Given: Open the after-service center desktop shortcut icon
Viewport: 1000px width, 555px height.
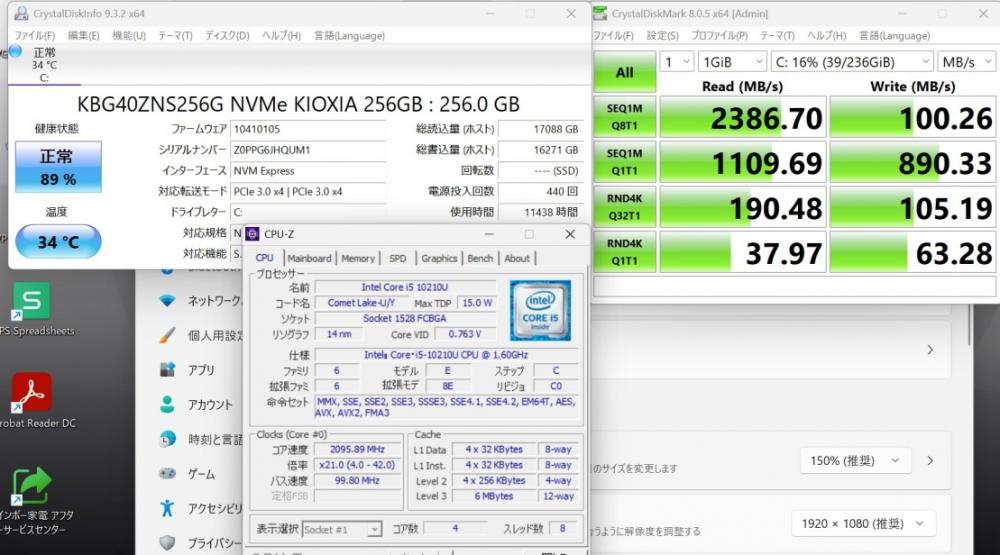Looking at the screenshot, I should click(31, 485).
